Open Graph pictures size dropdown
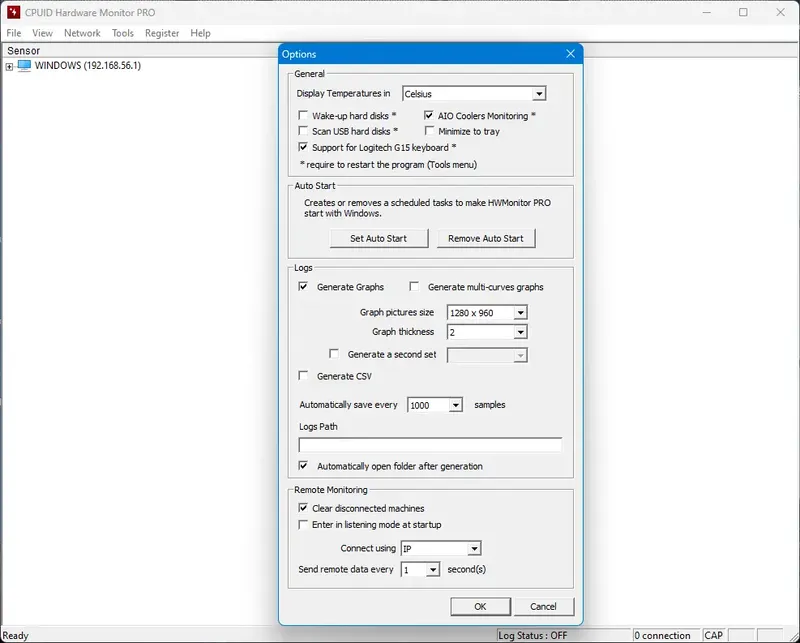 point(487,313)
